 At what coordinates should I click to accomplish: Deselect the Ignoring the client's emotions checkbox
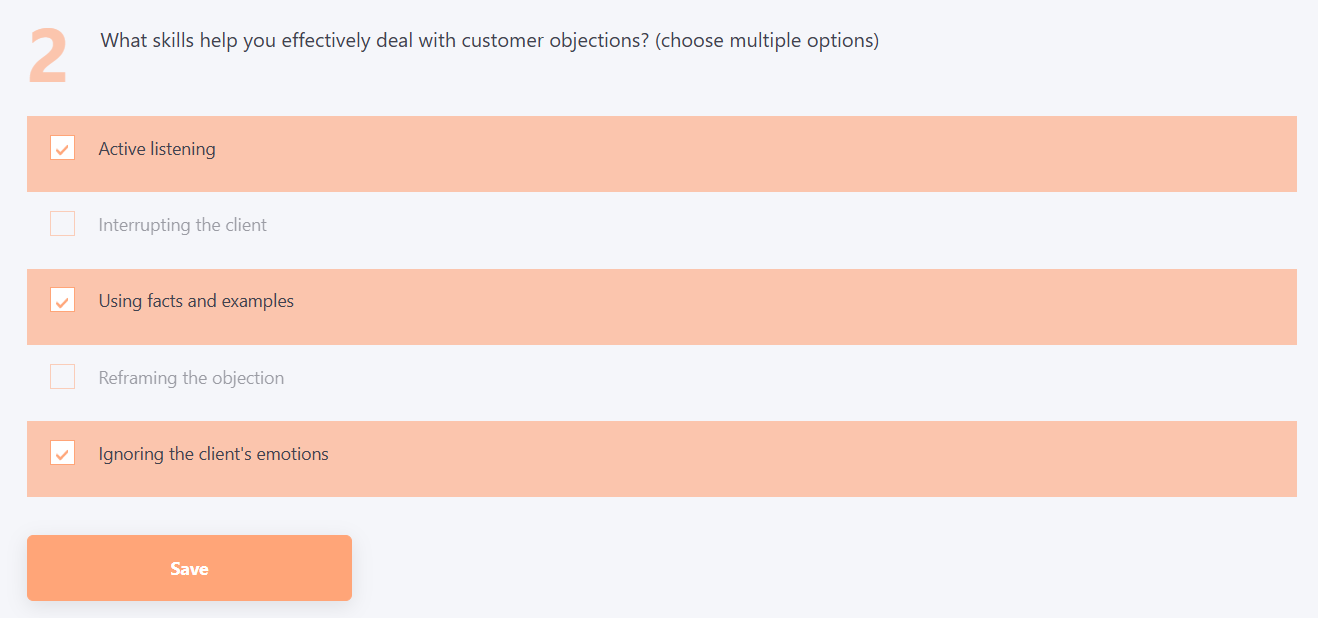coord(62,453)
